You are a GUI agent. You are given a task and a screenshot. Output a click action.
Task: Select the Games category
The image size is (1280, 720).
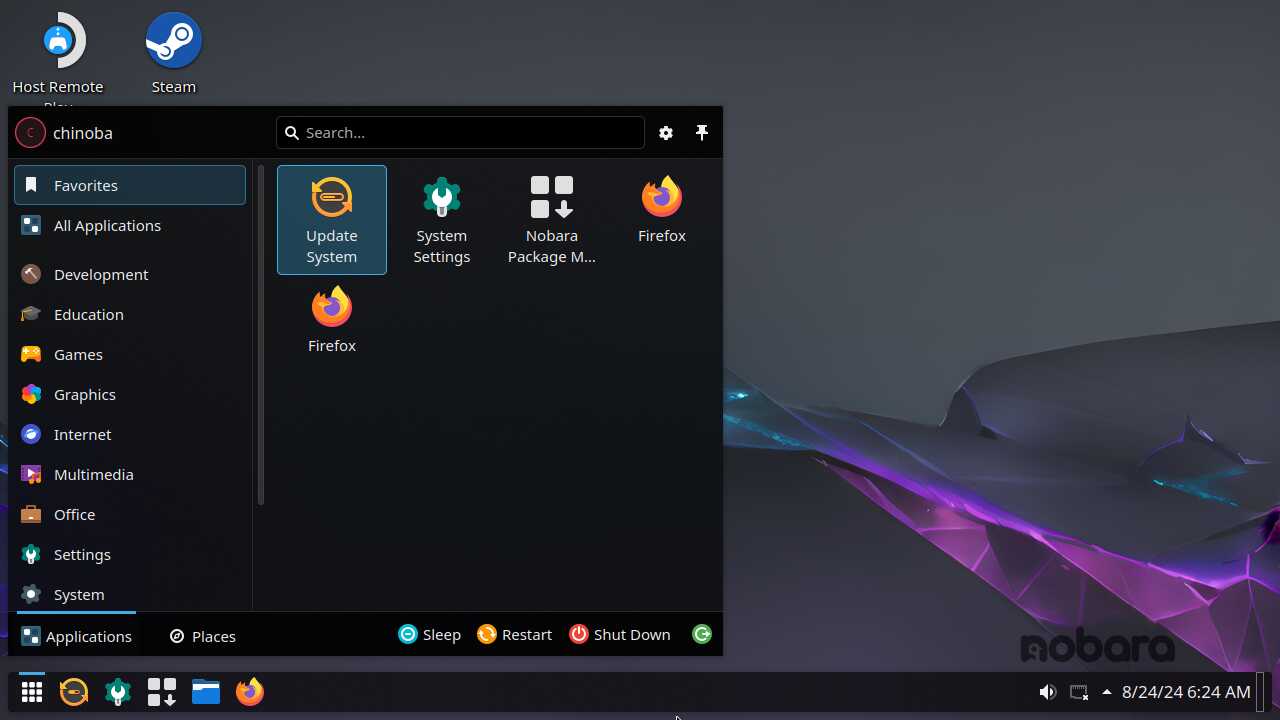[x=130, y=354]
